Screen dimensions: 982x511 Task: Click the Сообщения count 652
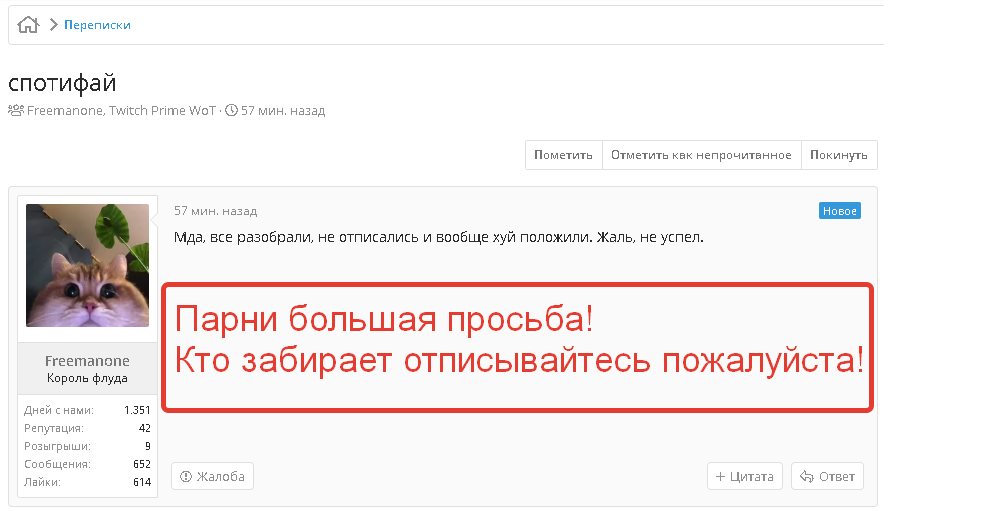point(142,464)
